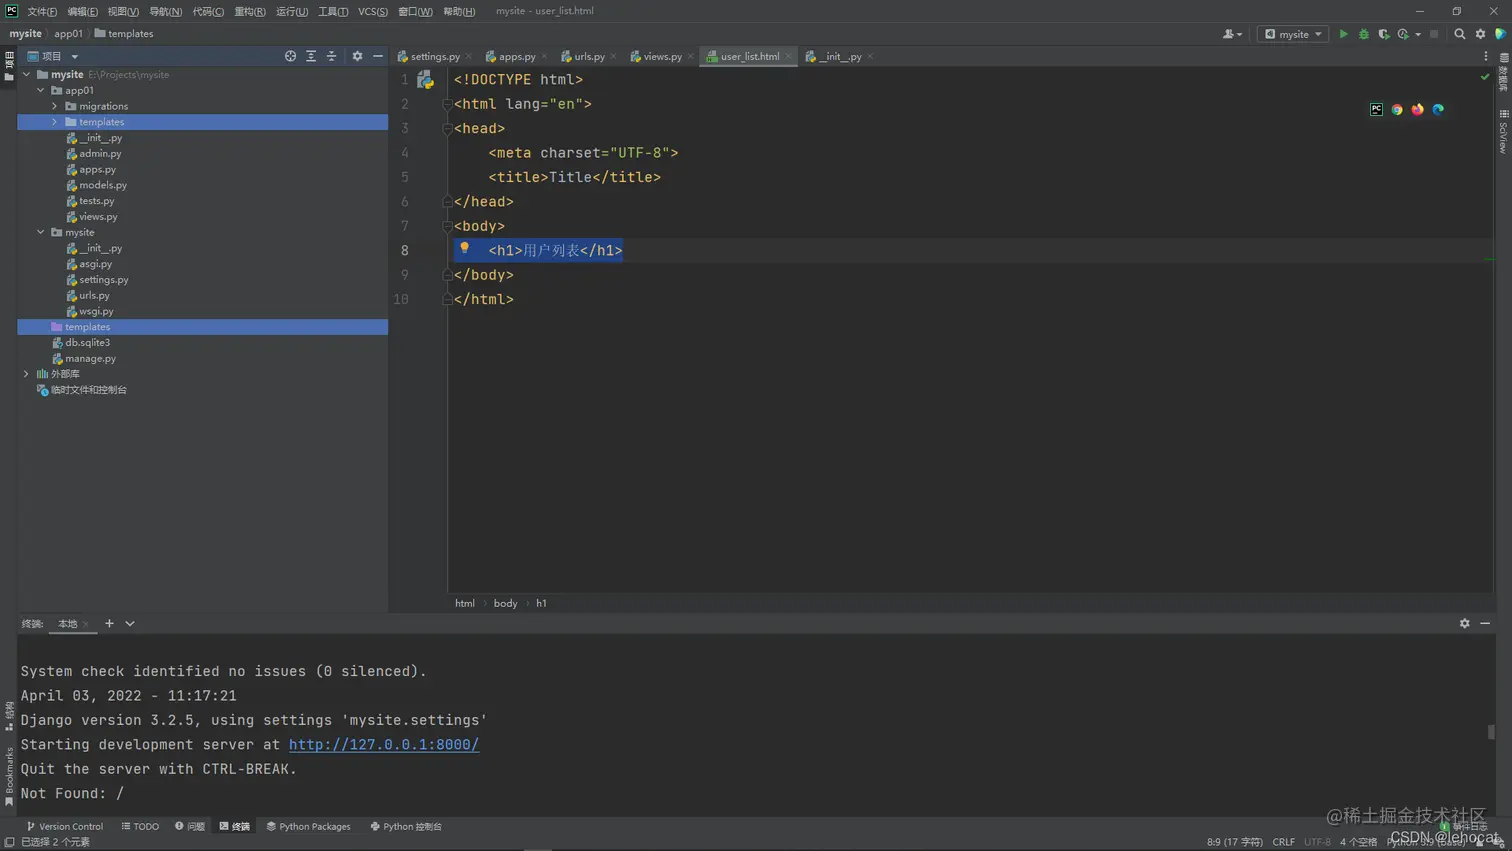Image resolution: width=1512 pixels, height=851 pixels.
Task: Open page in built-in PyCharm preview
Action: point(1376,109)
